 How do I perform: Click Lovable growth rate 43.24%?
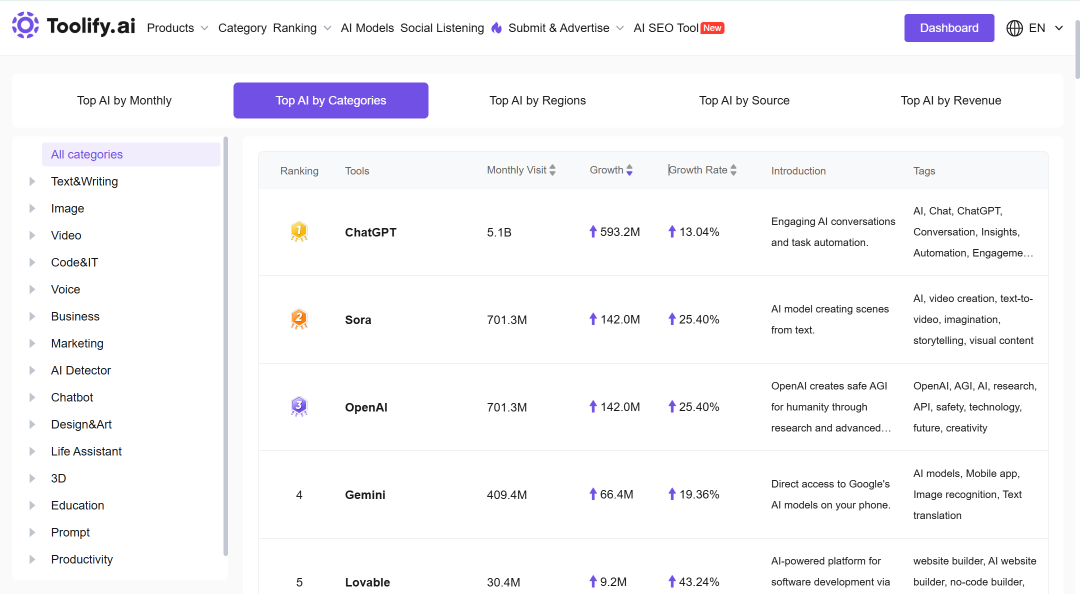[698, 582]
